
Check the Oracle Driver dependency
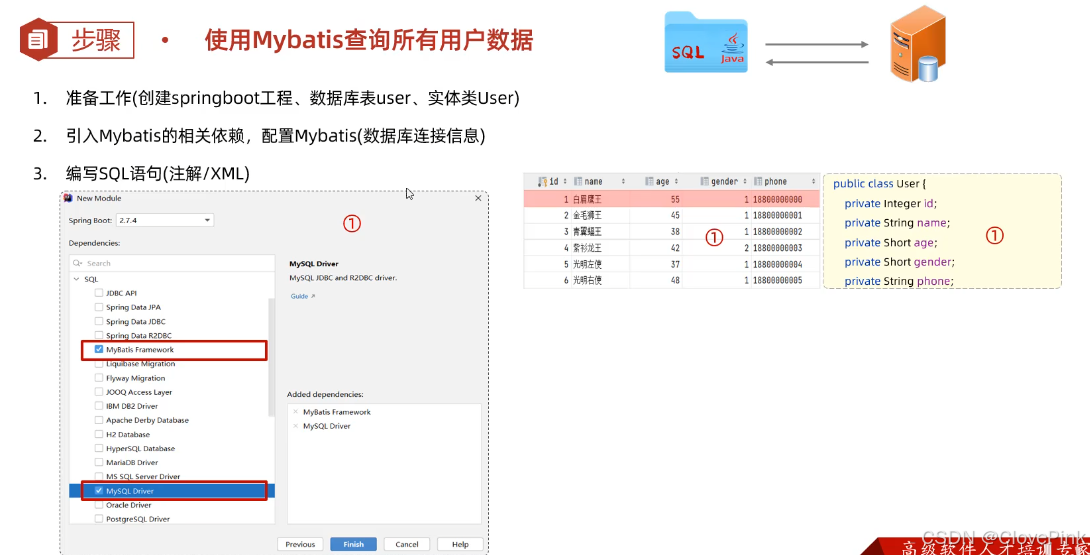(99, 505)
